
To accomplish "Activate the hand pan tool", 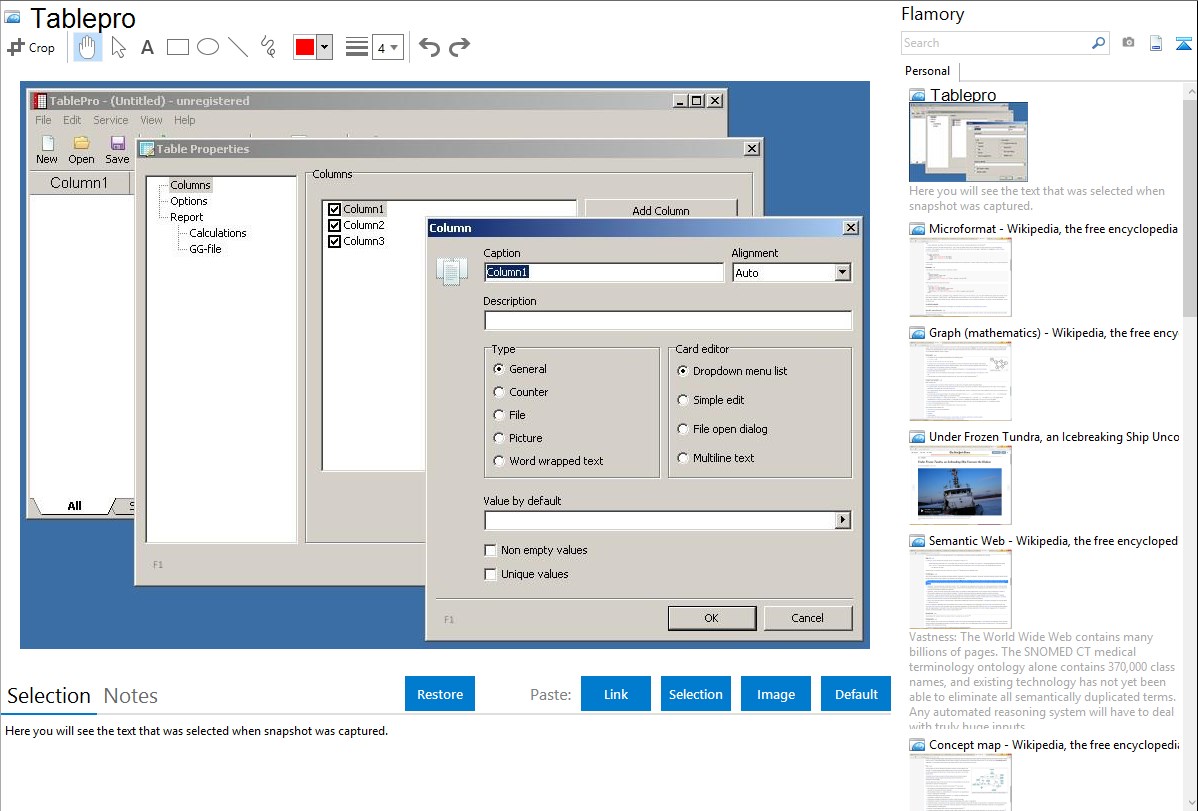I will (x=87, y=47).
